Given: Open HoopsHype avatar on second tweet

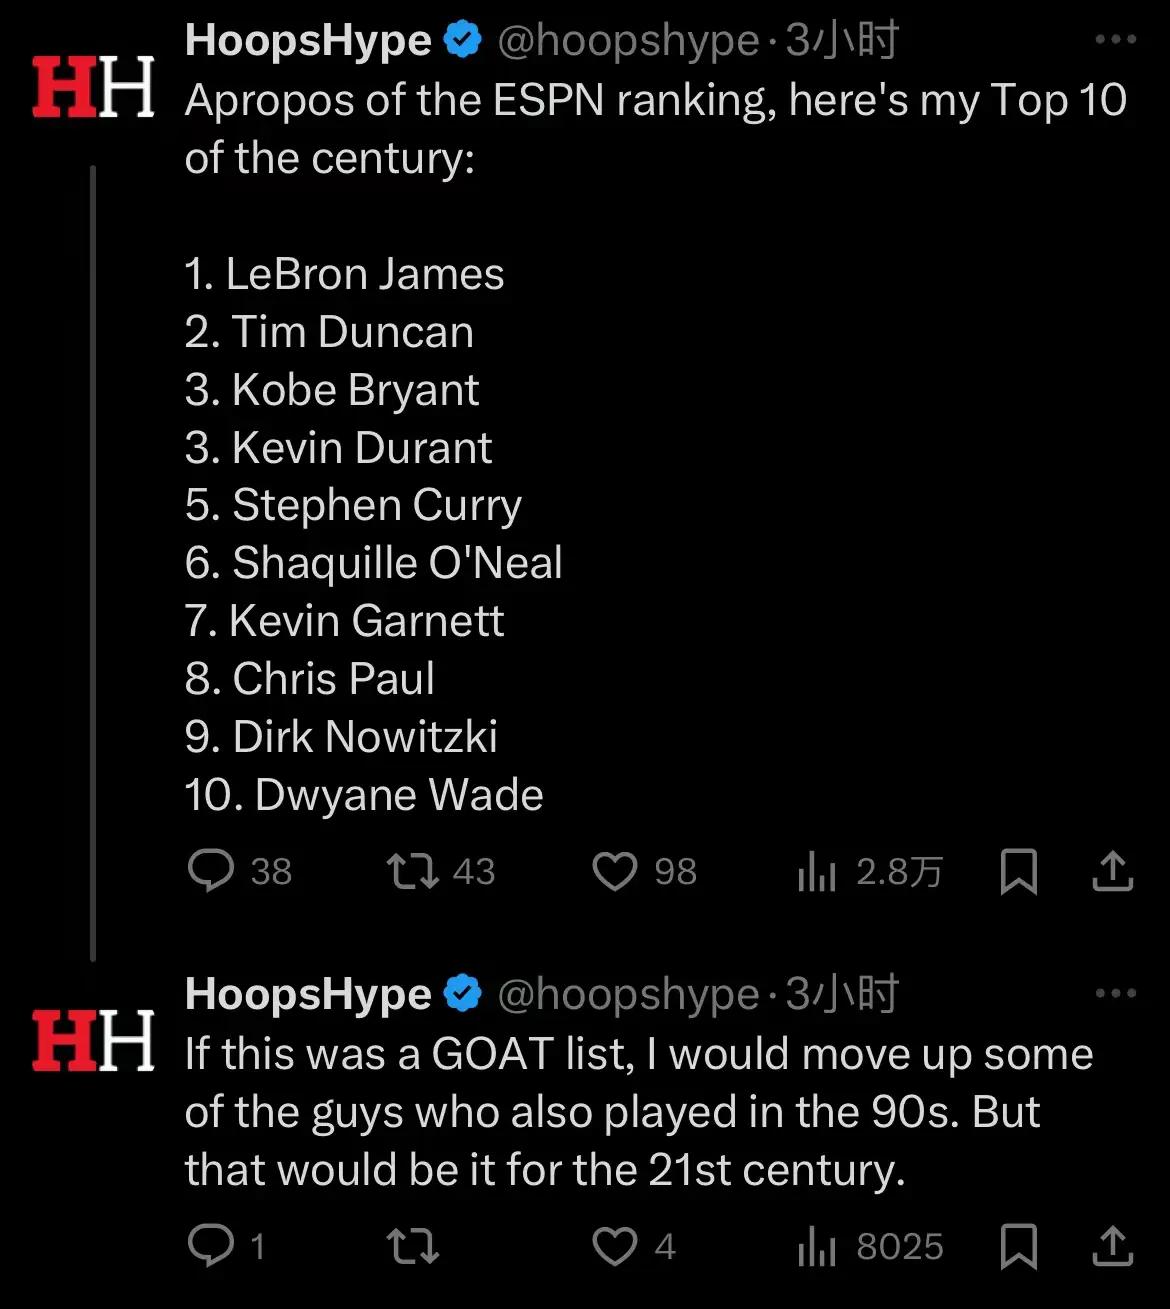Looking at the screenshot, I should click(93, 1041).
